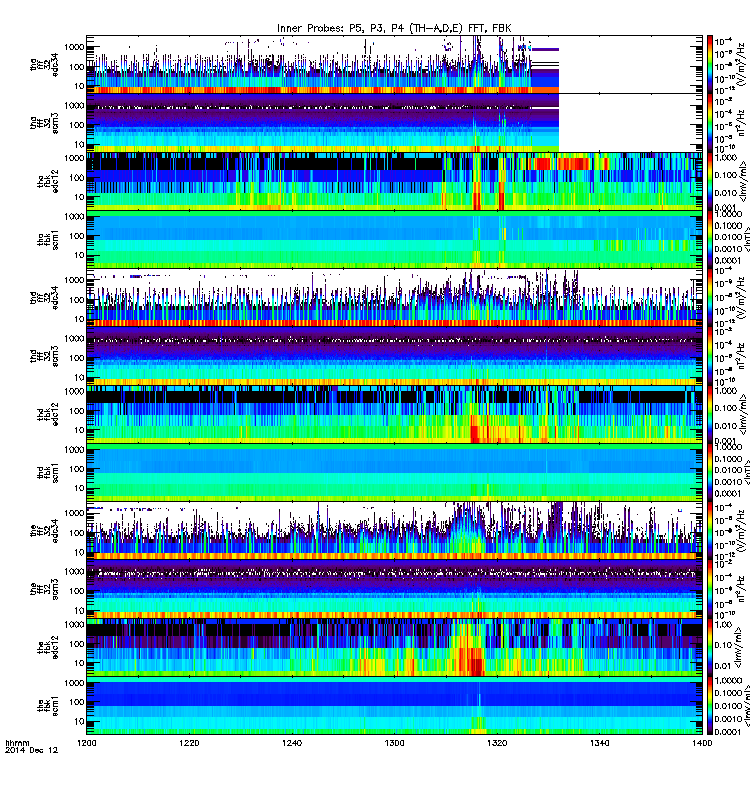Select the 1200 time tick label
Image resolution: width=750 pixels, height=800 pixels.
[x=86, y=743]
